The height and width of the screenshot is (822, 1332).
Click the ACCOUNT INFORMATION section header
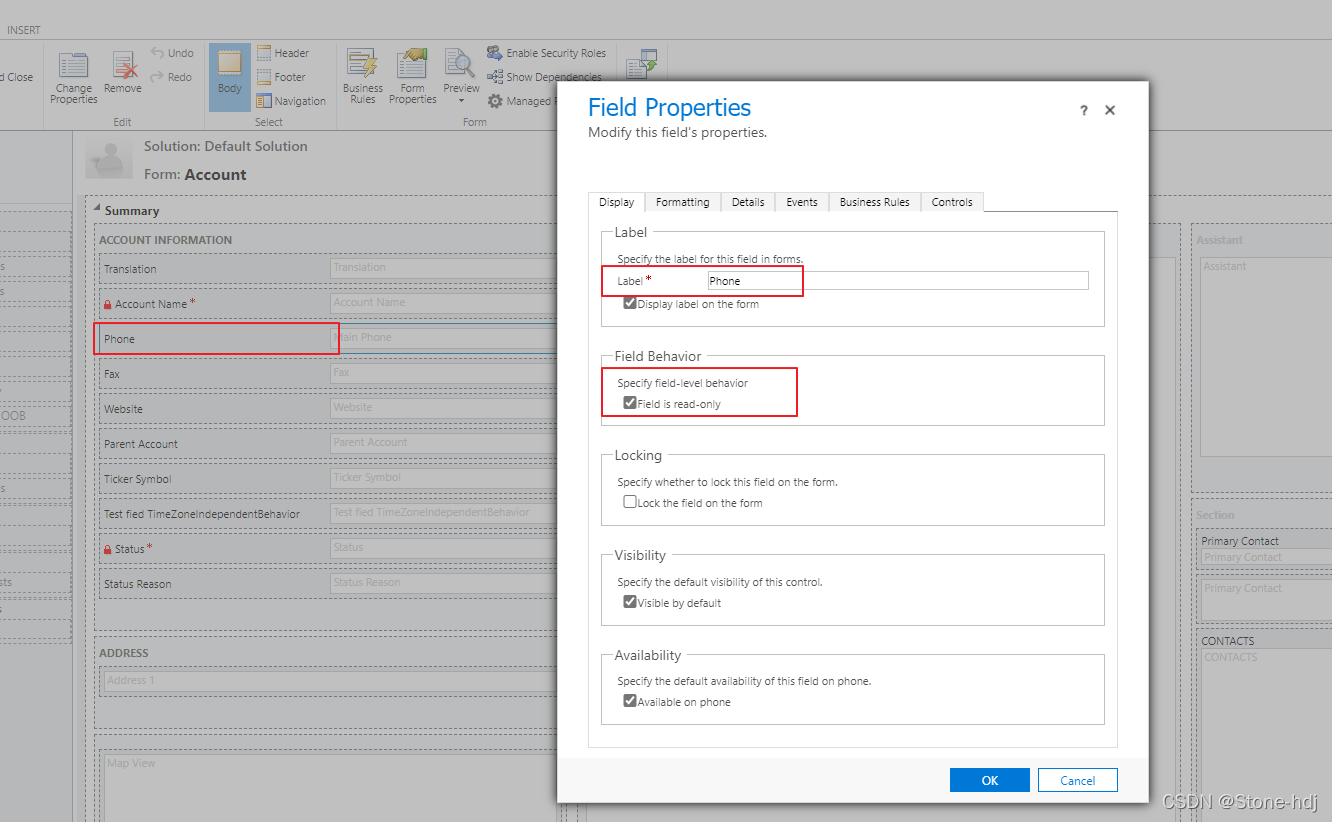(x=165, y=240)
